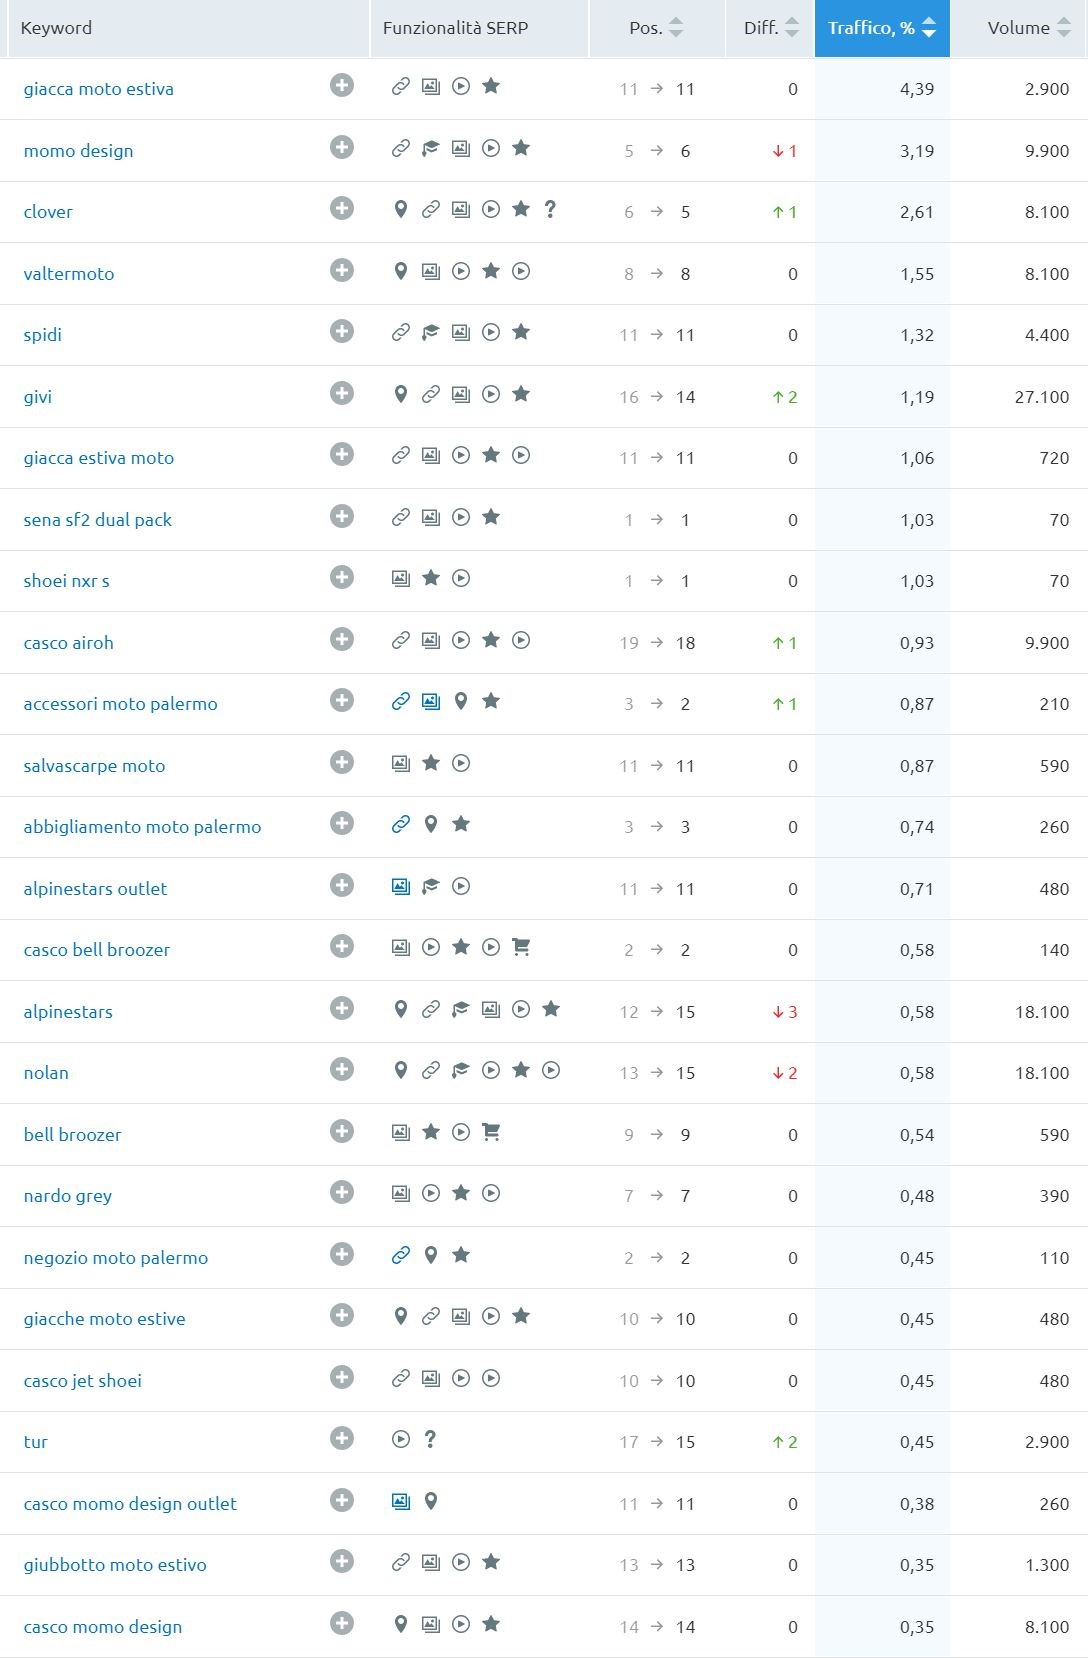
Task: Select traffic value 4,39 in first row
Action: coord(917,89)
